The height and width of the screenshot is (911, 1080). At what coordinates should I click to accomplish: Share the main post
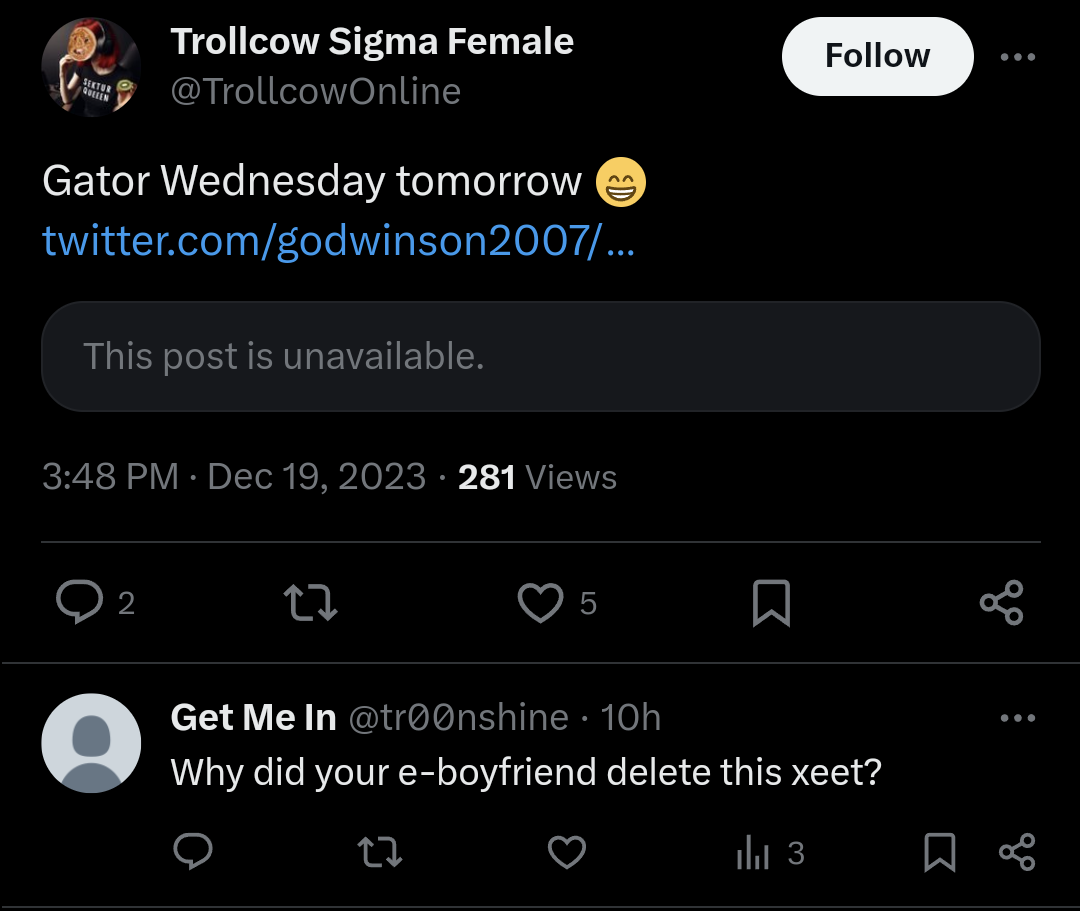click(1001, 603)
